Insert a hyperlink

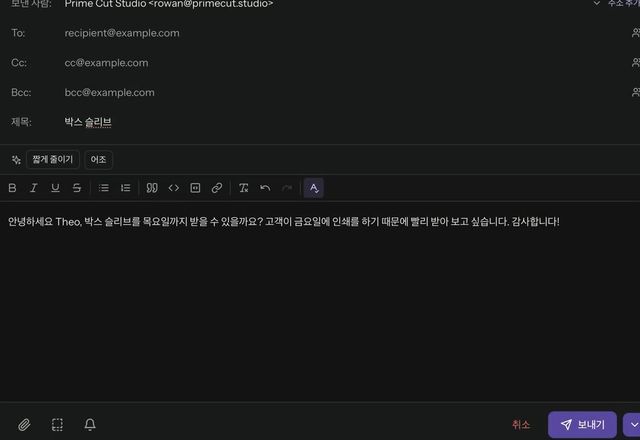pyautogui.click(x=217, y=188)
